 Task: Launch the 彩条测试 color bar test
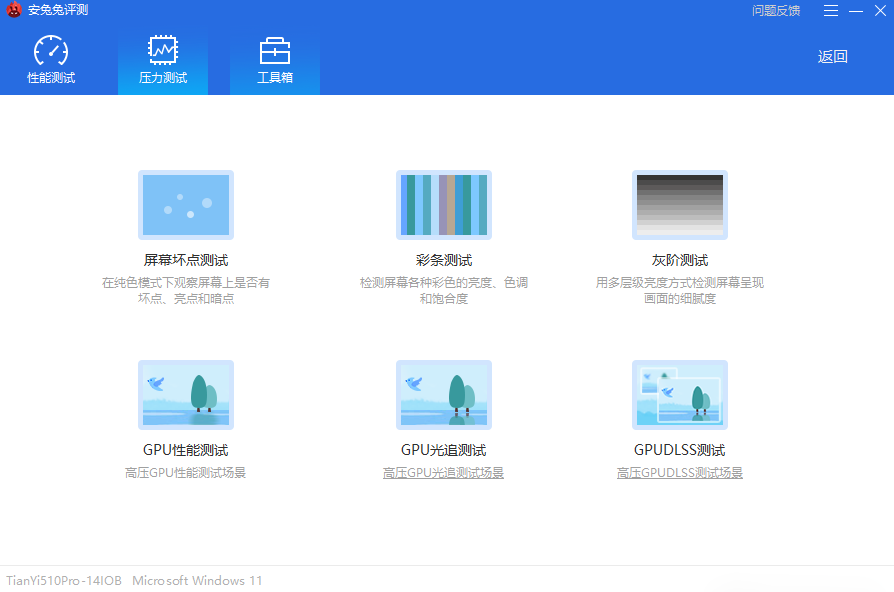pos(444,205)
